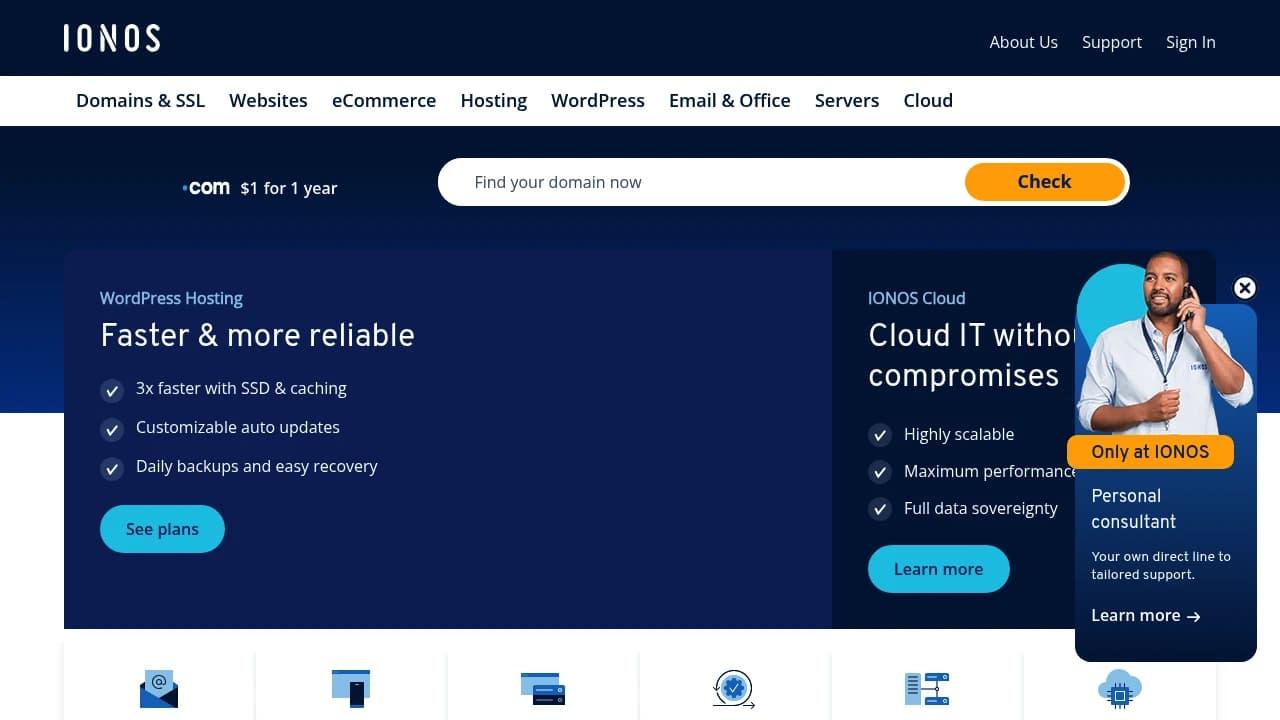Click 'Customizable auto updates' text
The width and height of the screenshot is (1280, 720).
tap(238, 427)
